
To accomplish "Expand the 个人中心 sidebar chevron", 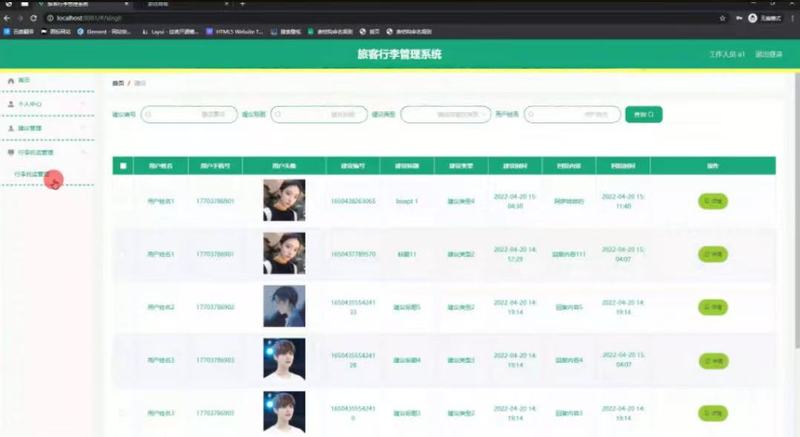I will pos(83,104).
